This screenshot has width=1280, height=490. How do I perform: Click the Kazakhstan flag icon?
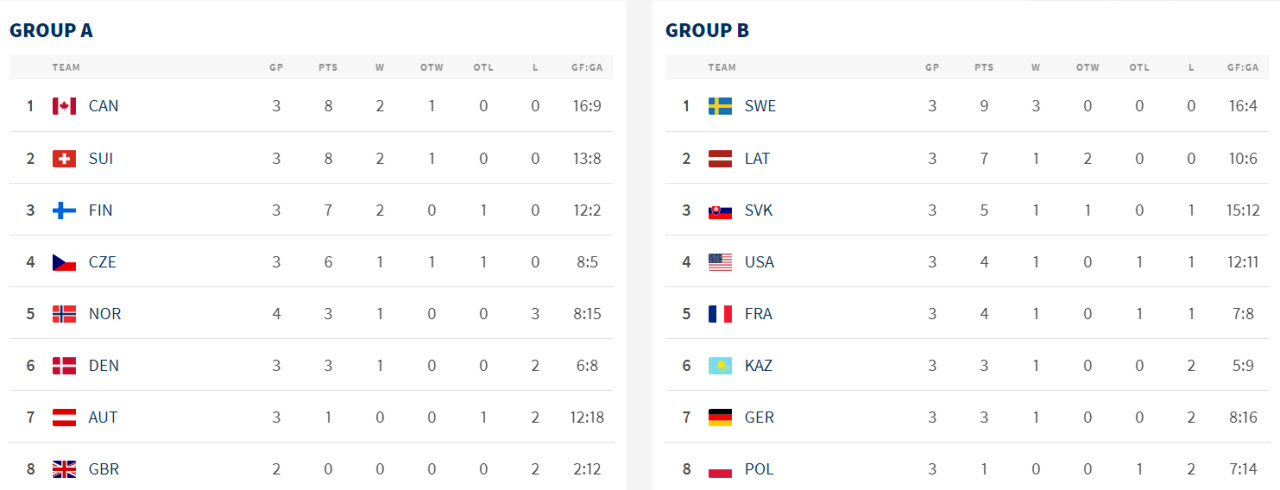click(720, 366)
